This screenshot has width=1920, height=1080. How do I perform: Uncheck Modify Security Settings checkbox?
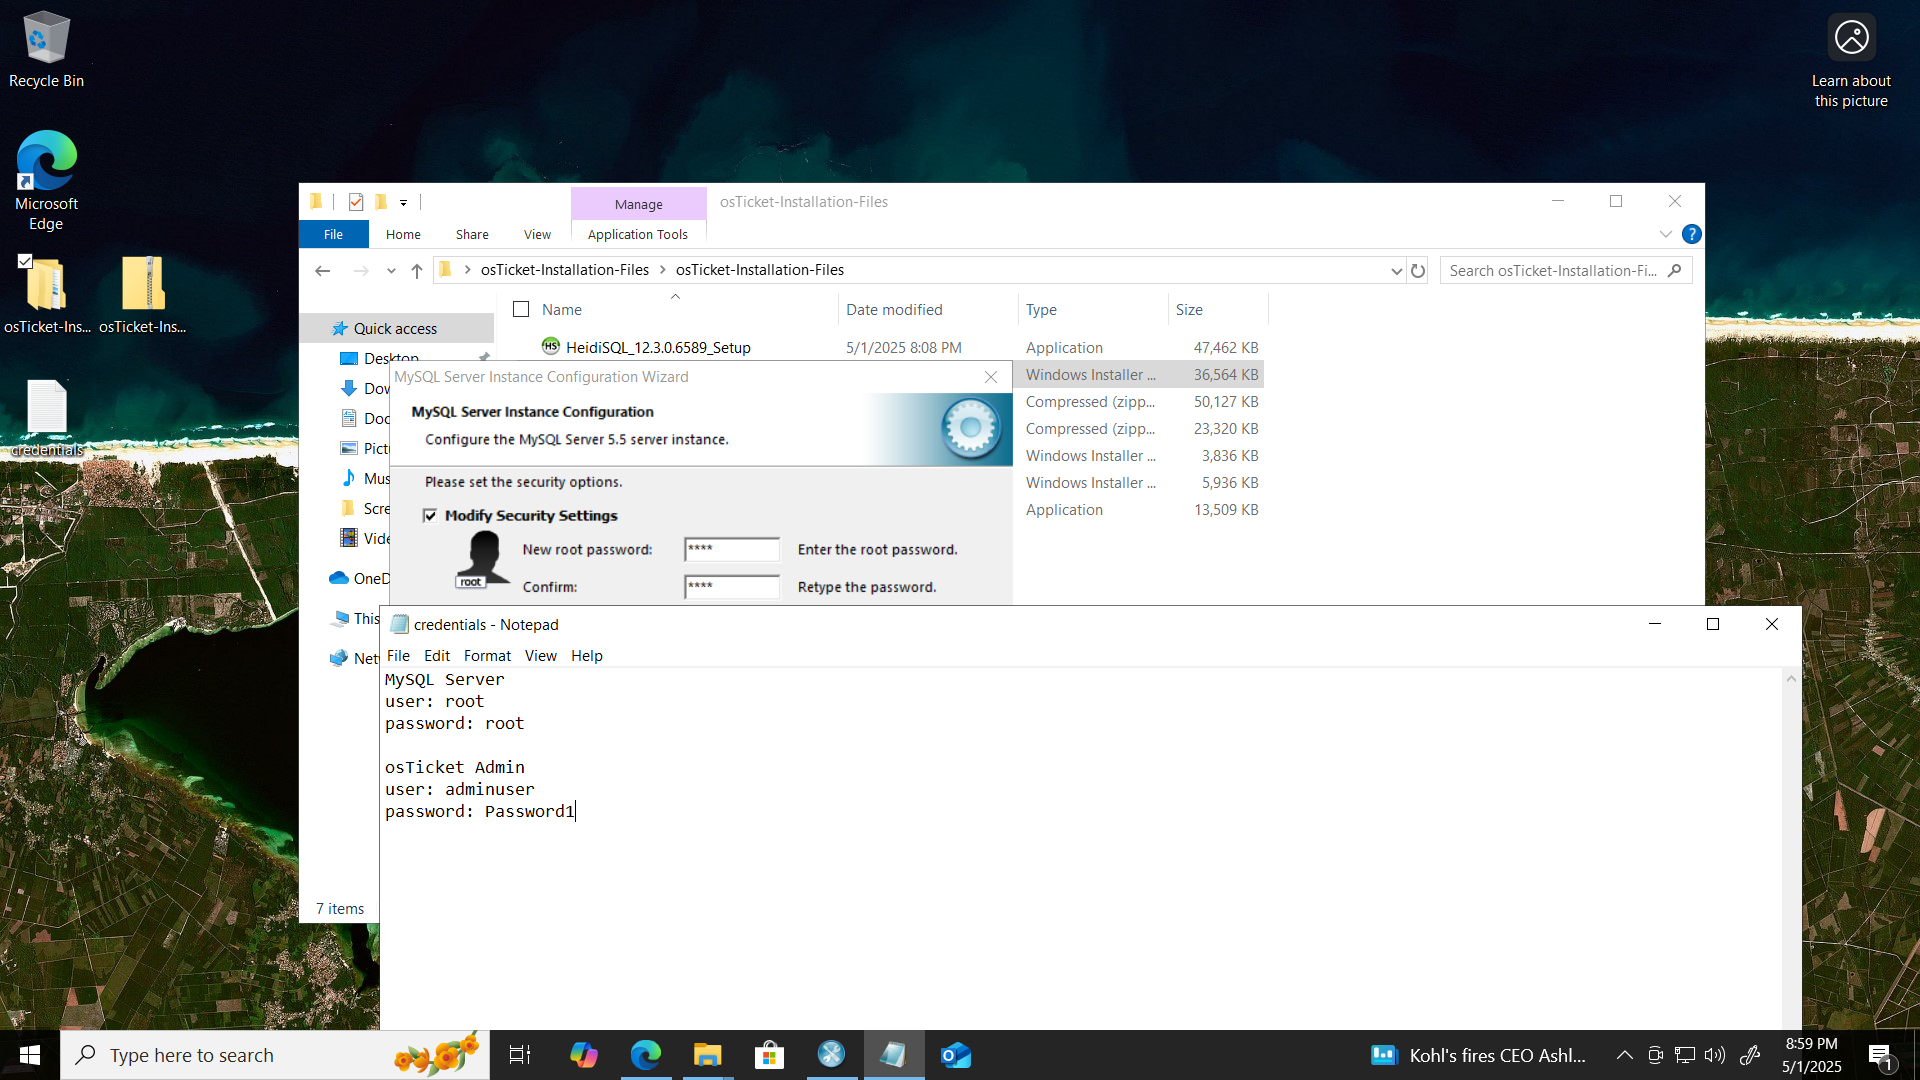click(430, 515)
